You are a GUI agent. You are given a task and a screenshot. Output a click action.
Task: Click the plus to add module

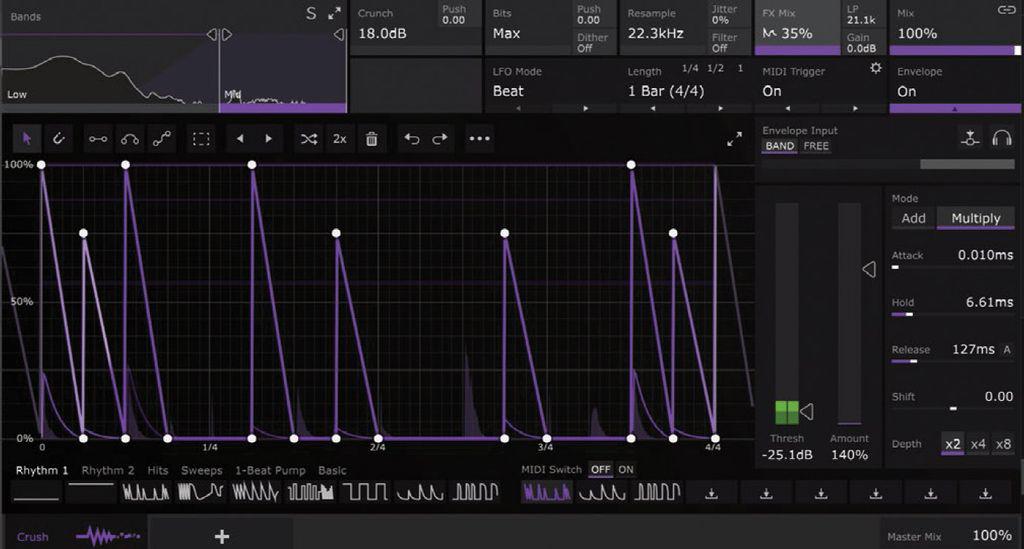[x=222, y=536]
